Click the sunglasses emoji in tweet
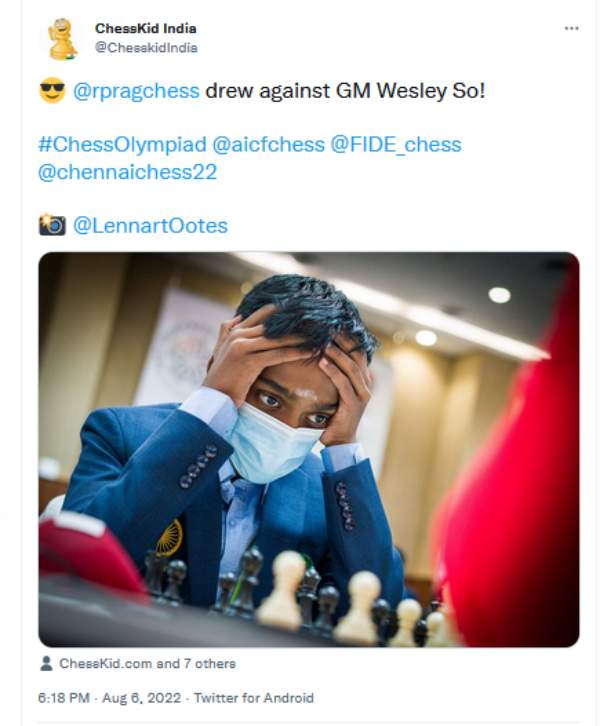600x726 pixels. (x=52, y=90)
